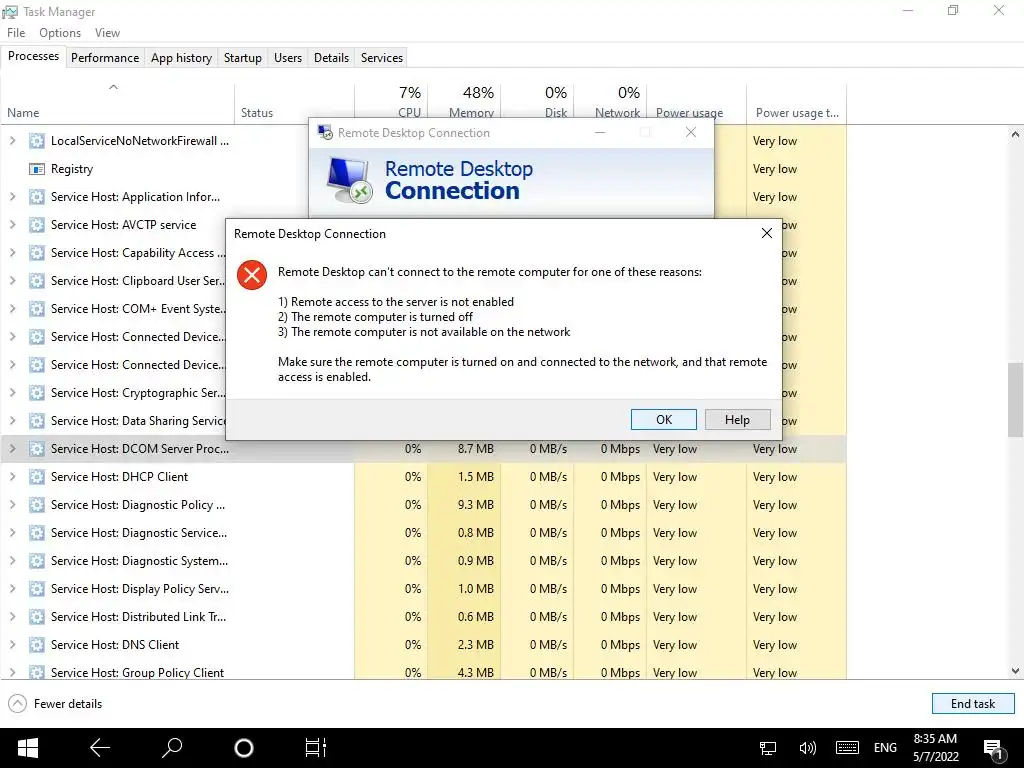Expand Service Host: Diagnostic System row
Screen dimensions: 1024x768
click(12, 560)
